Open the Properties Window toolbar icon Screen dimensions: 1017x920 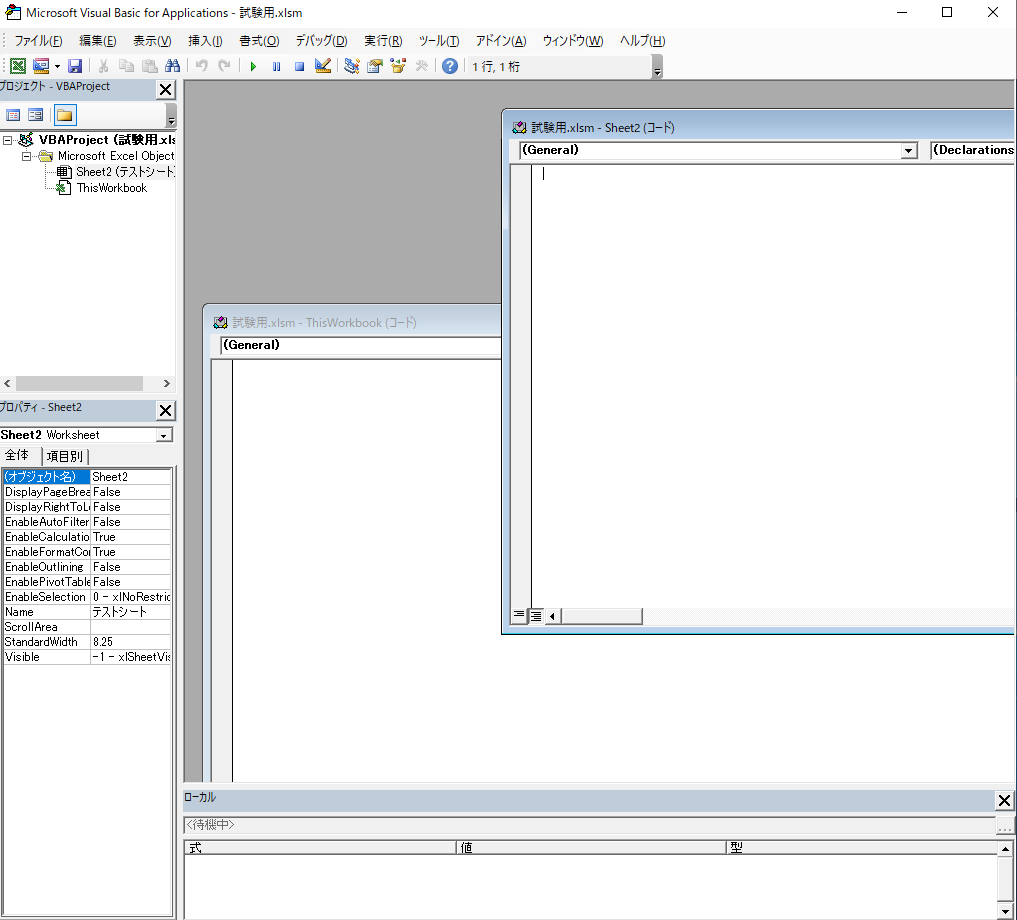point(375,66)
